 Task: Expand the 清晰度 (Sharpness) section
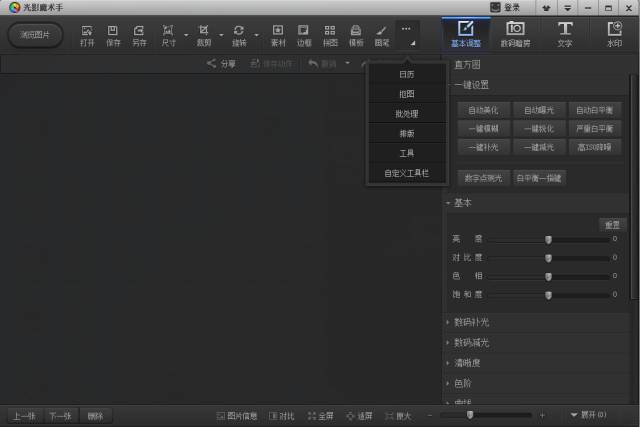coord(468,363)
